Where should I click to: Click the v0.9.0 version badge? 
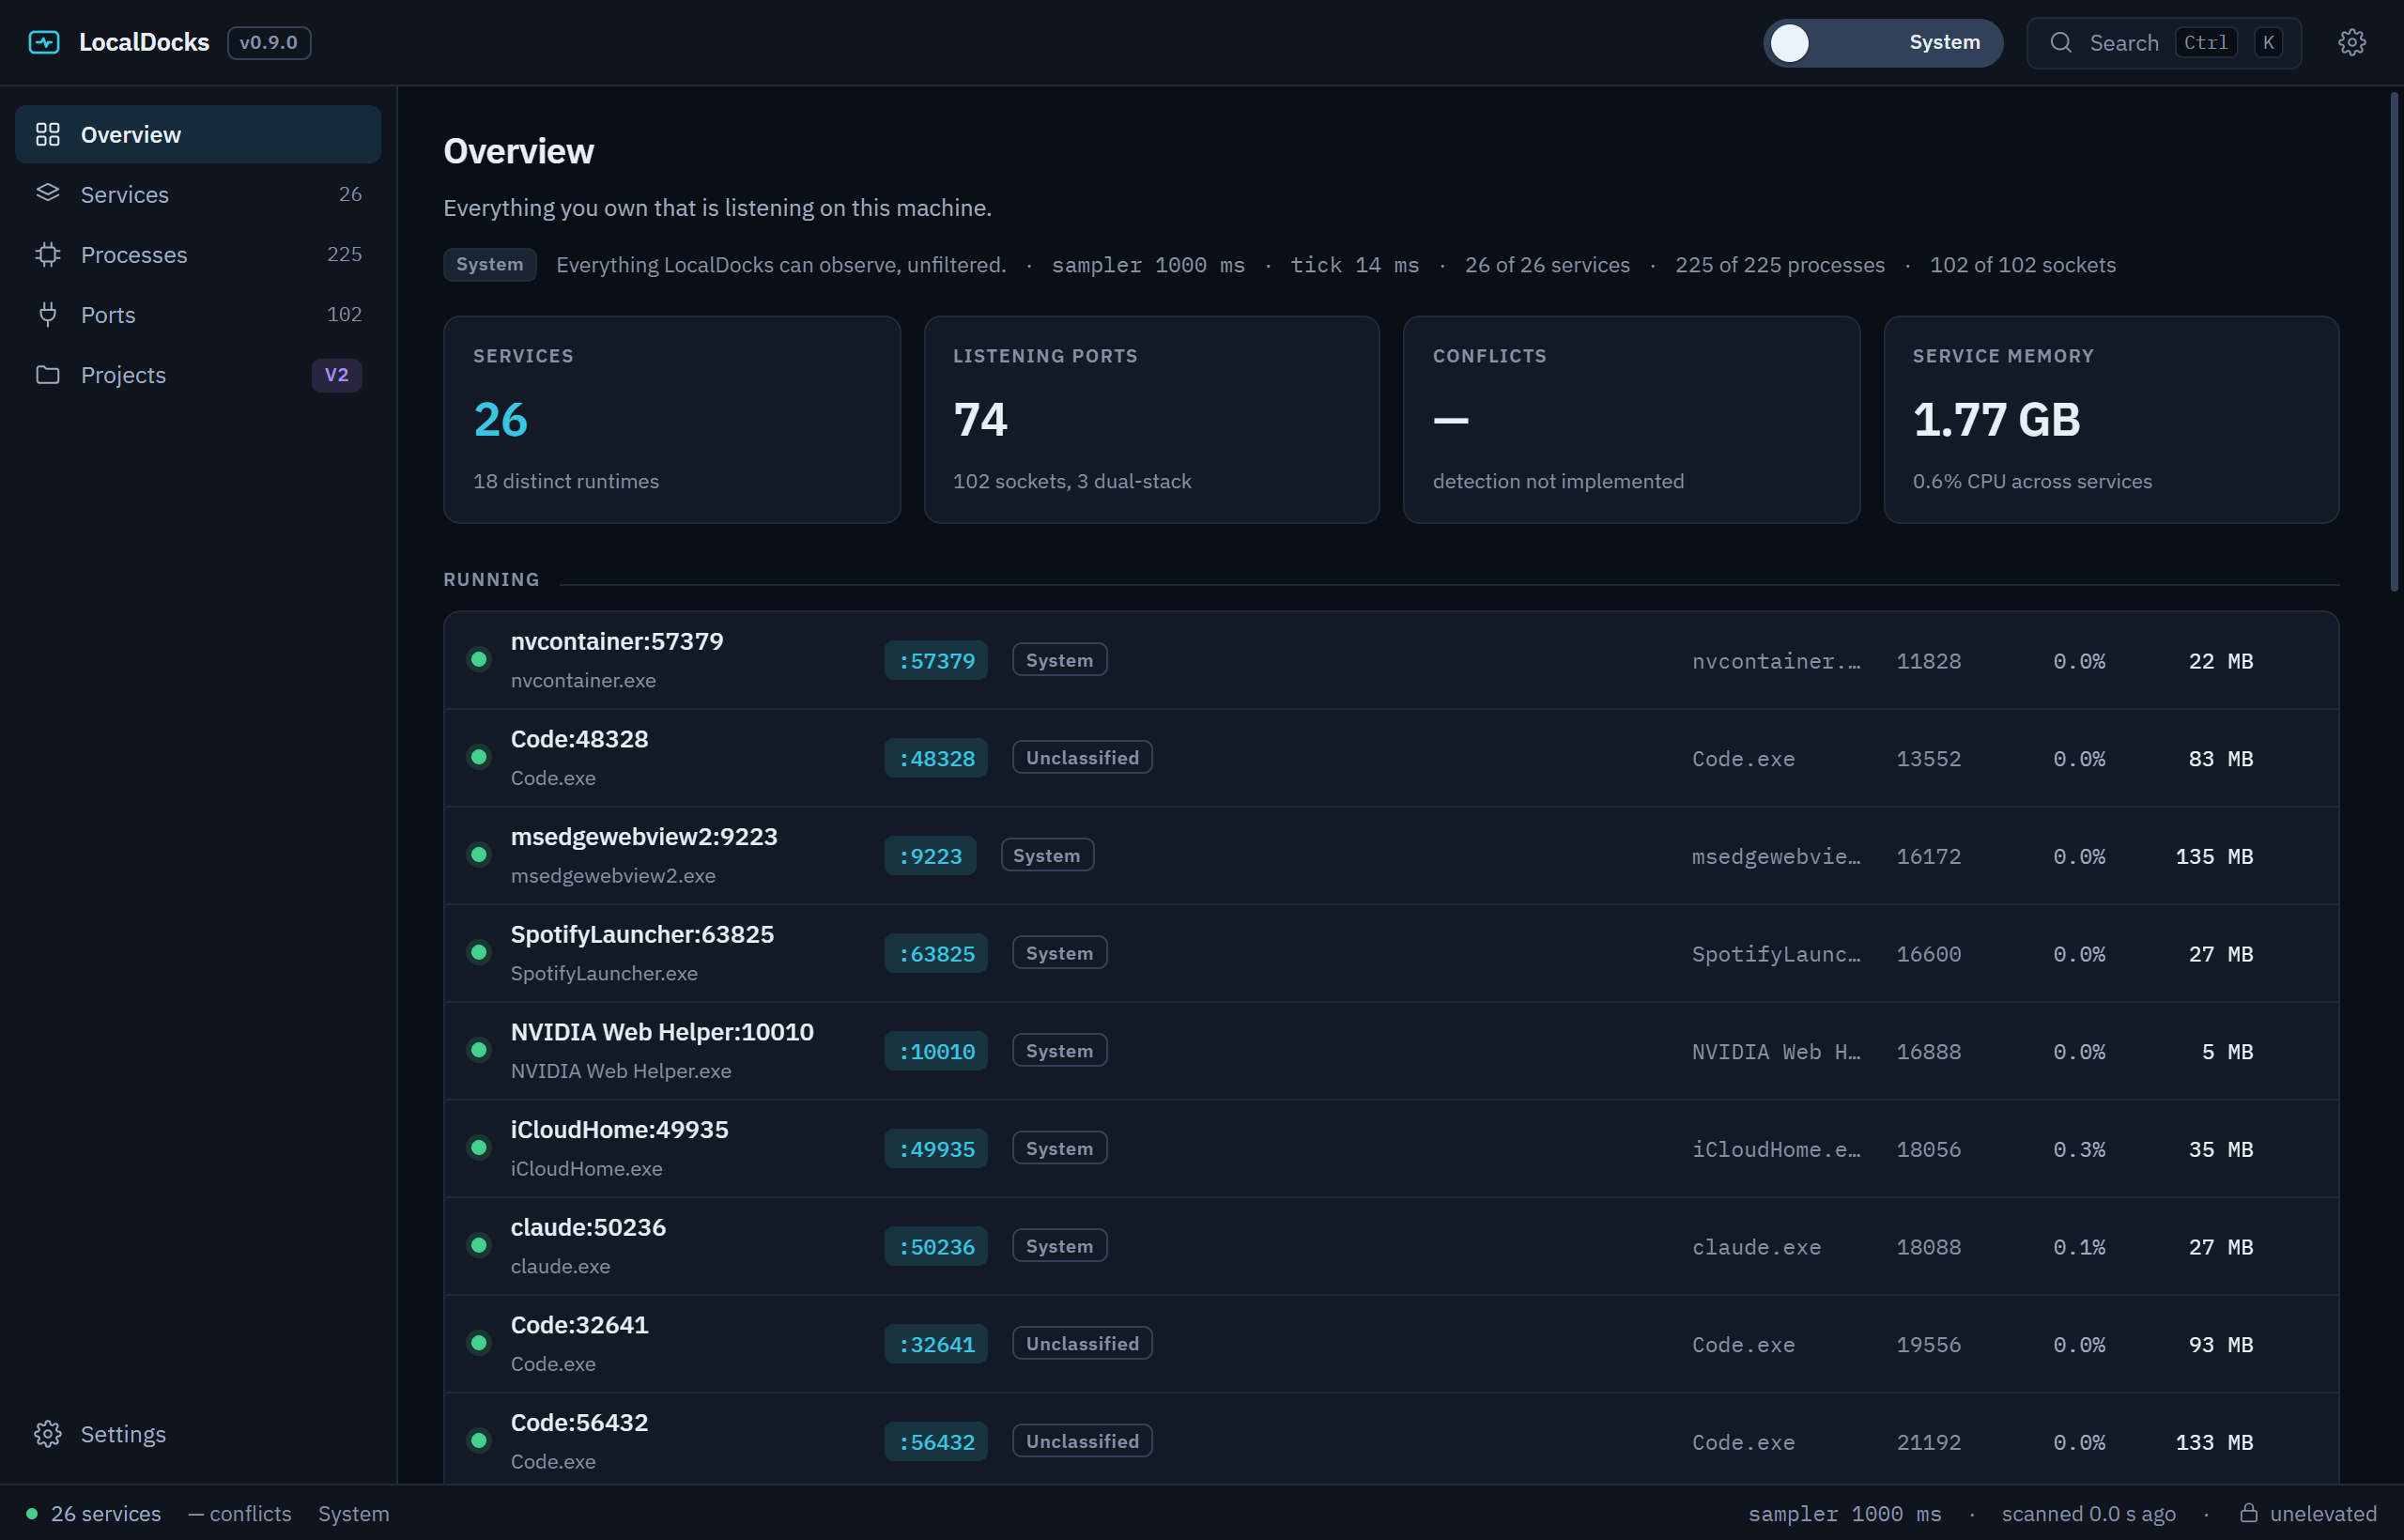coord(269,42)
